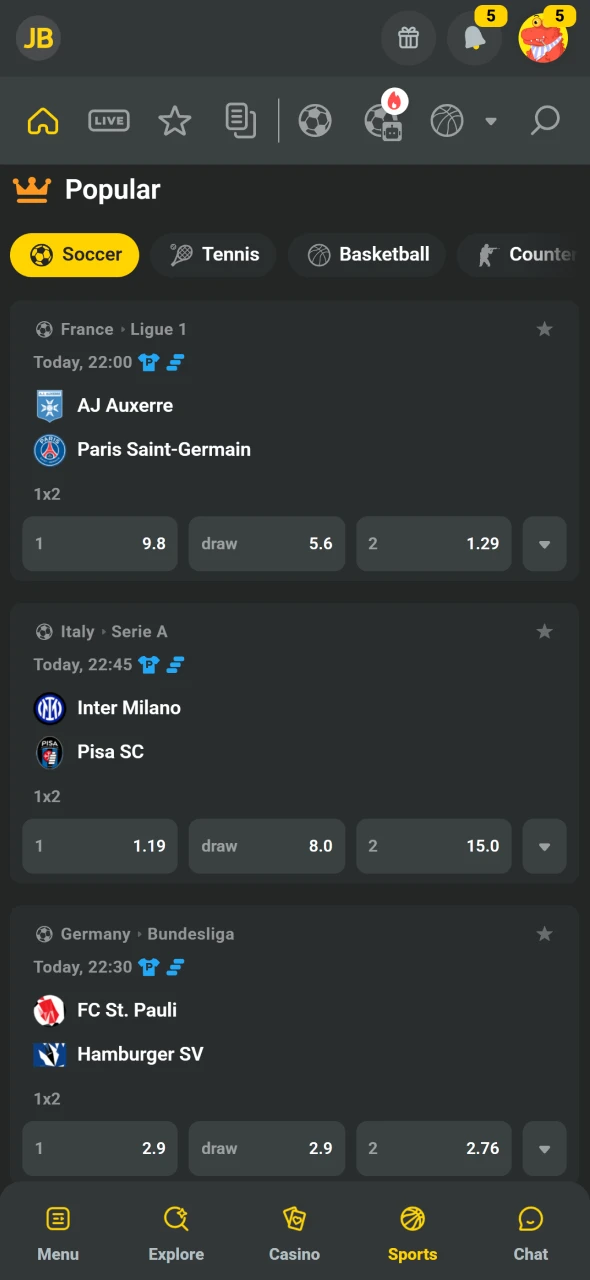Expand additional markets for the Serie A match

click(544, 846)
